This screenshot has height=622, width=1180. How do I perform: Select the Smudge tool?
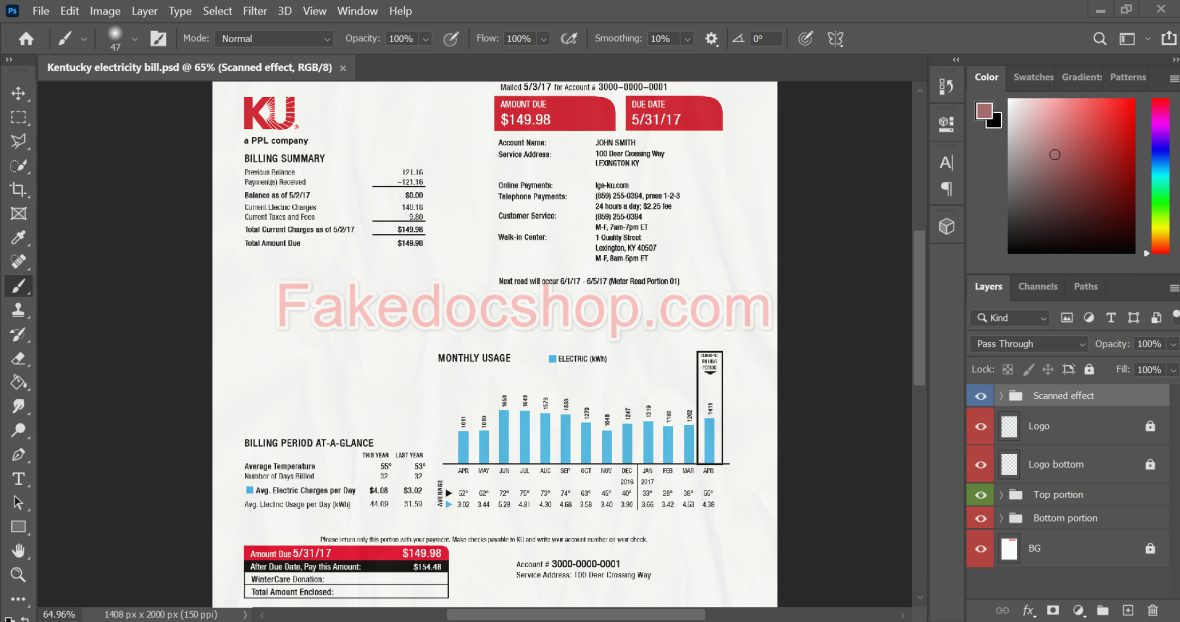[19, 406]
